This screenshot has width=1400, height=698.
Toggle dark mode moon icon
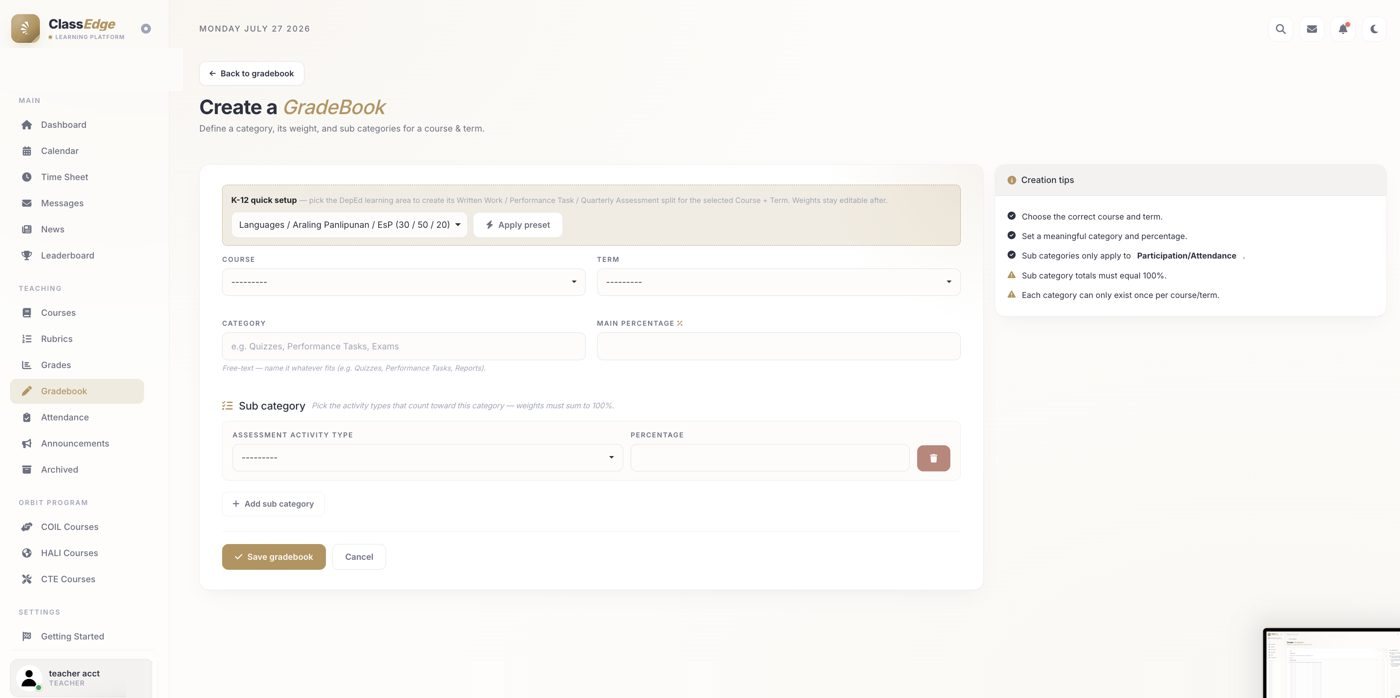click(x=1374, y=29)
